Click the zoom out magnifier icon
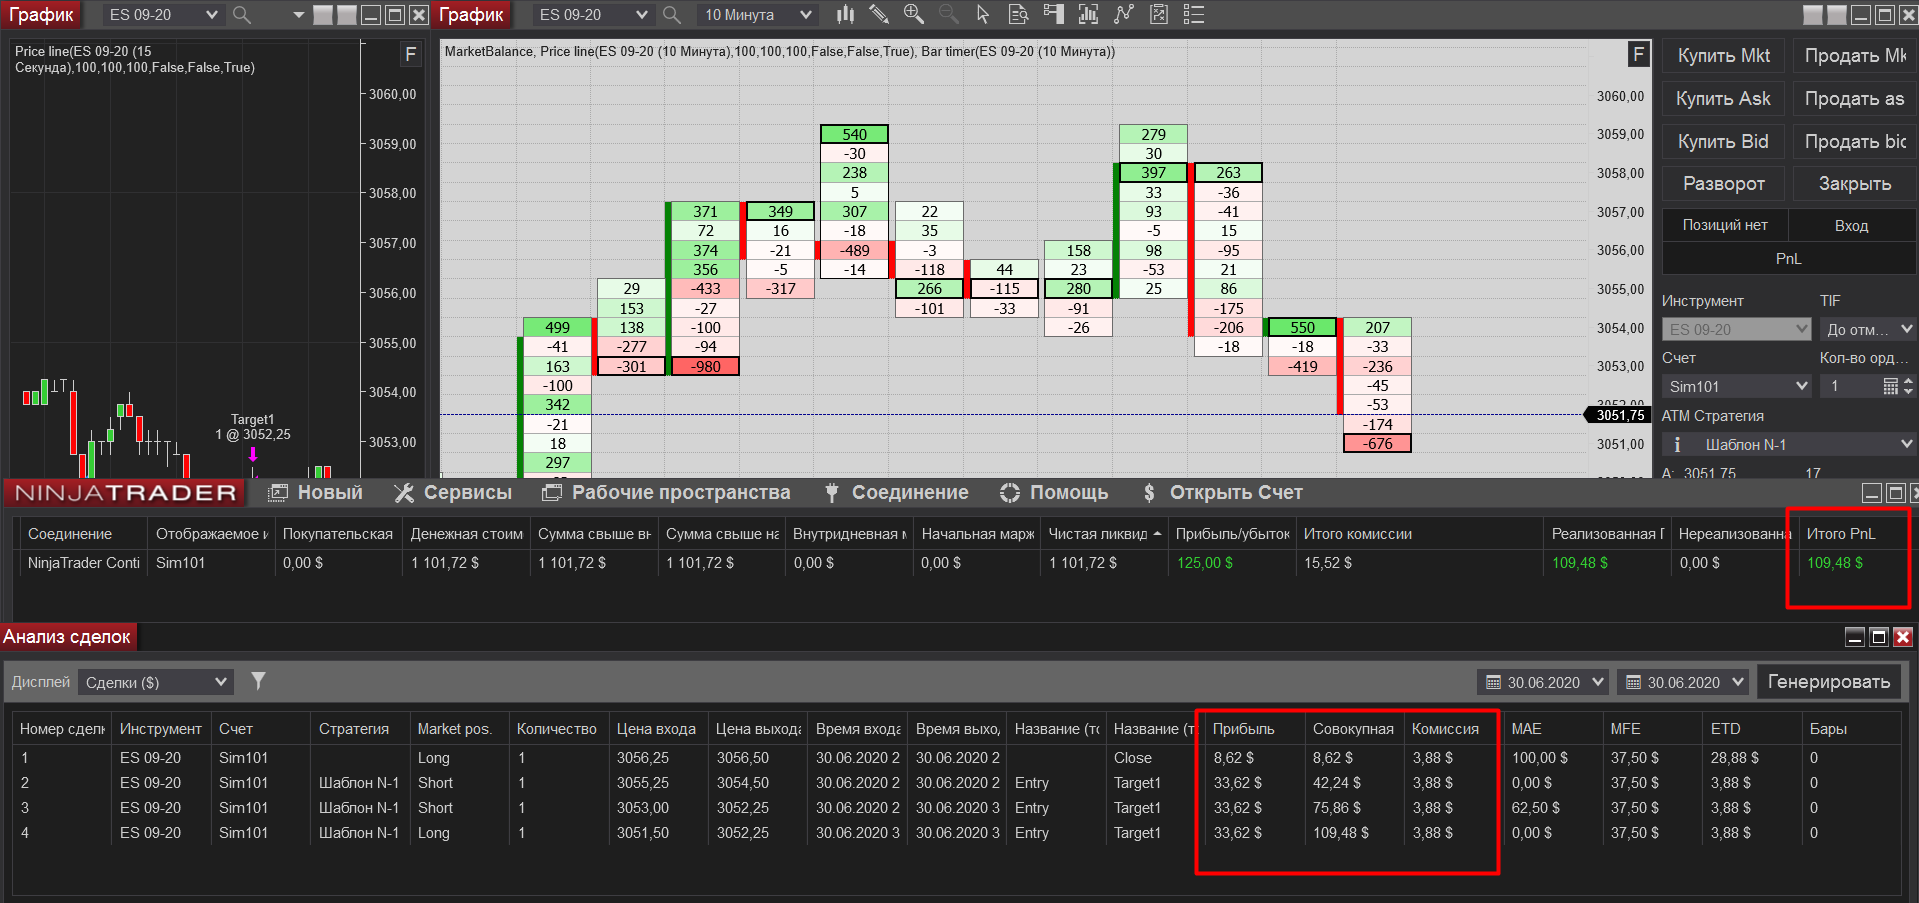The image size is (1919, 903). (948, 14)
